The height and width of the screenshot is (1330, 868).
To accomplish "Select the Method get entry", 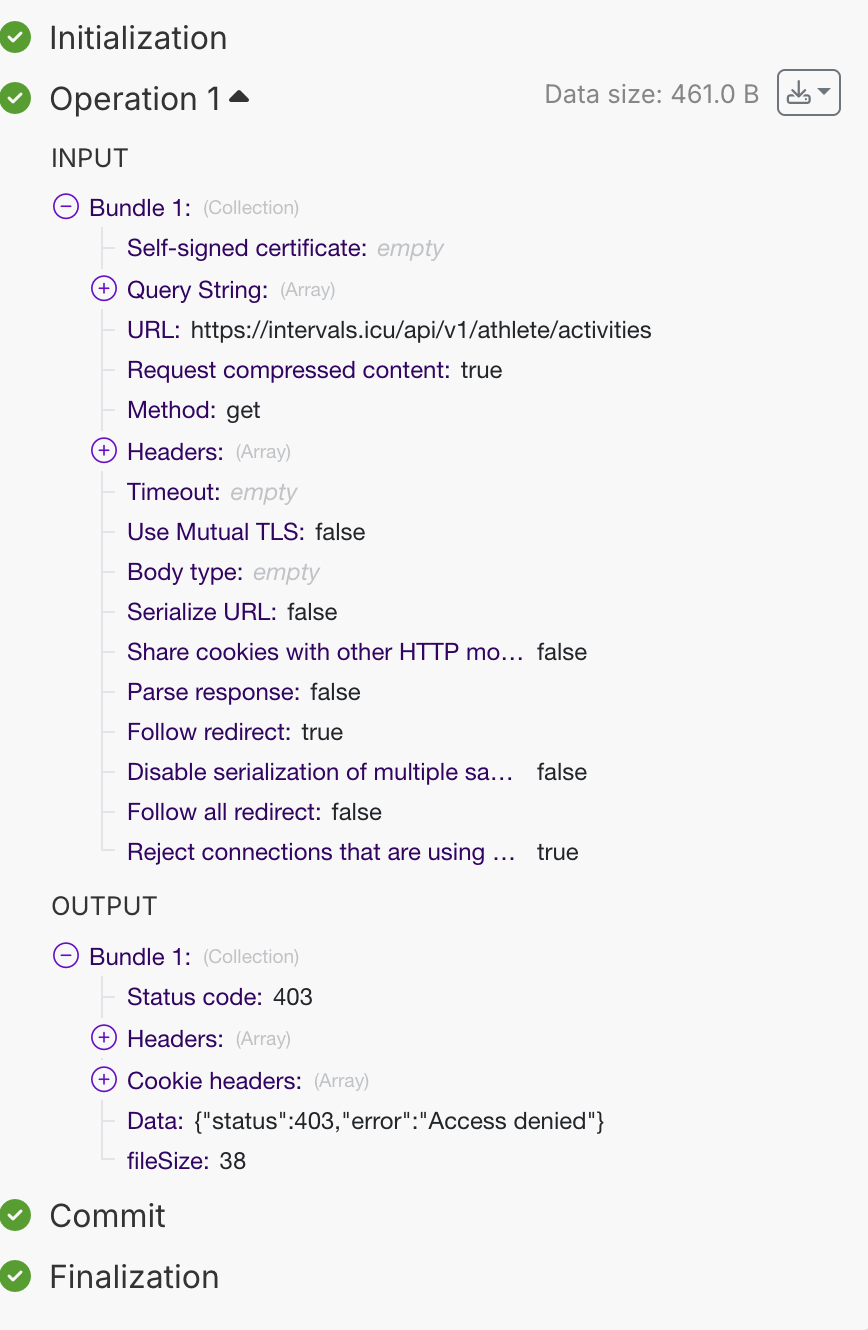I will tap(194, 410).
